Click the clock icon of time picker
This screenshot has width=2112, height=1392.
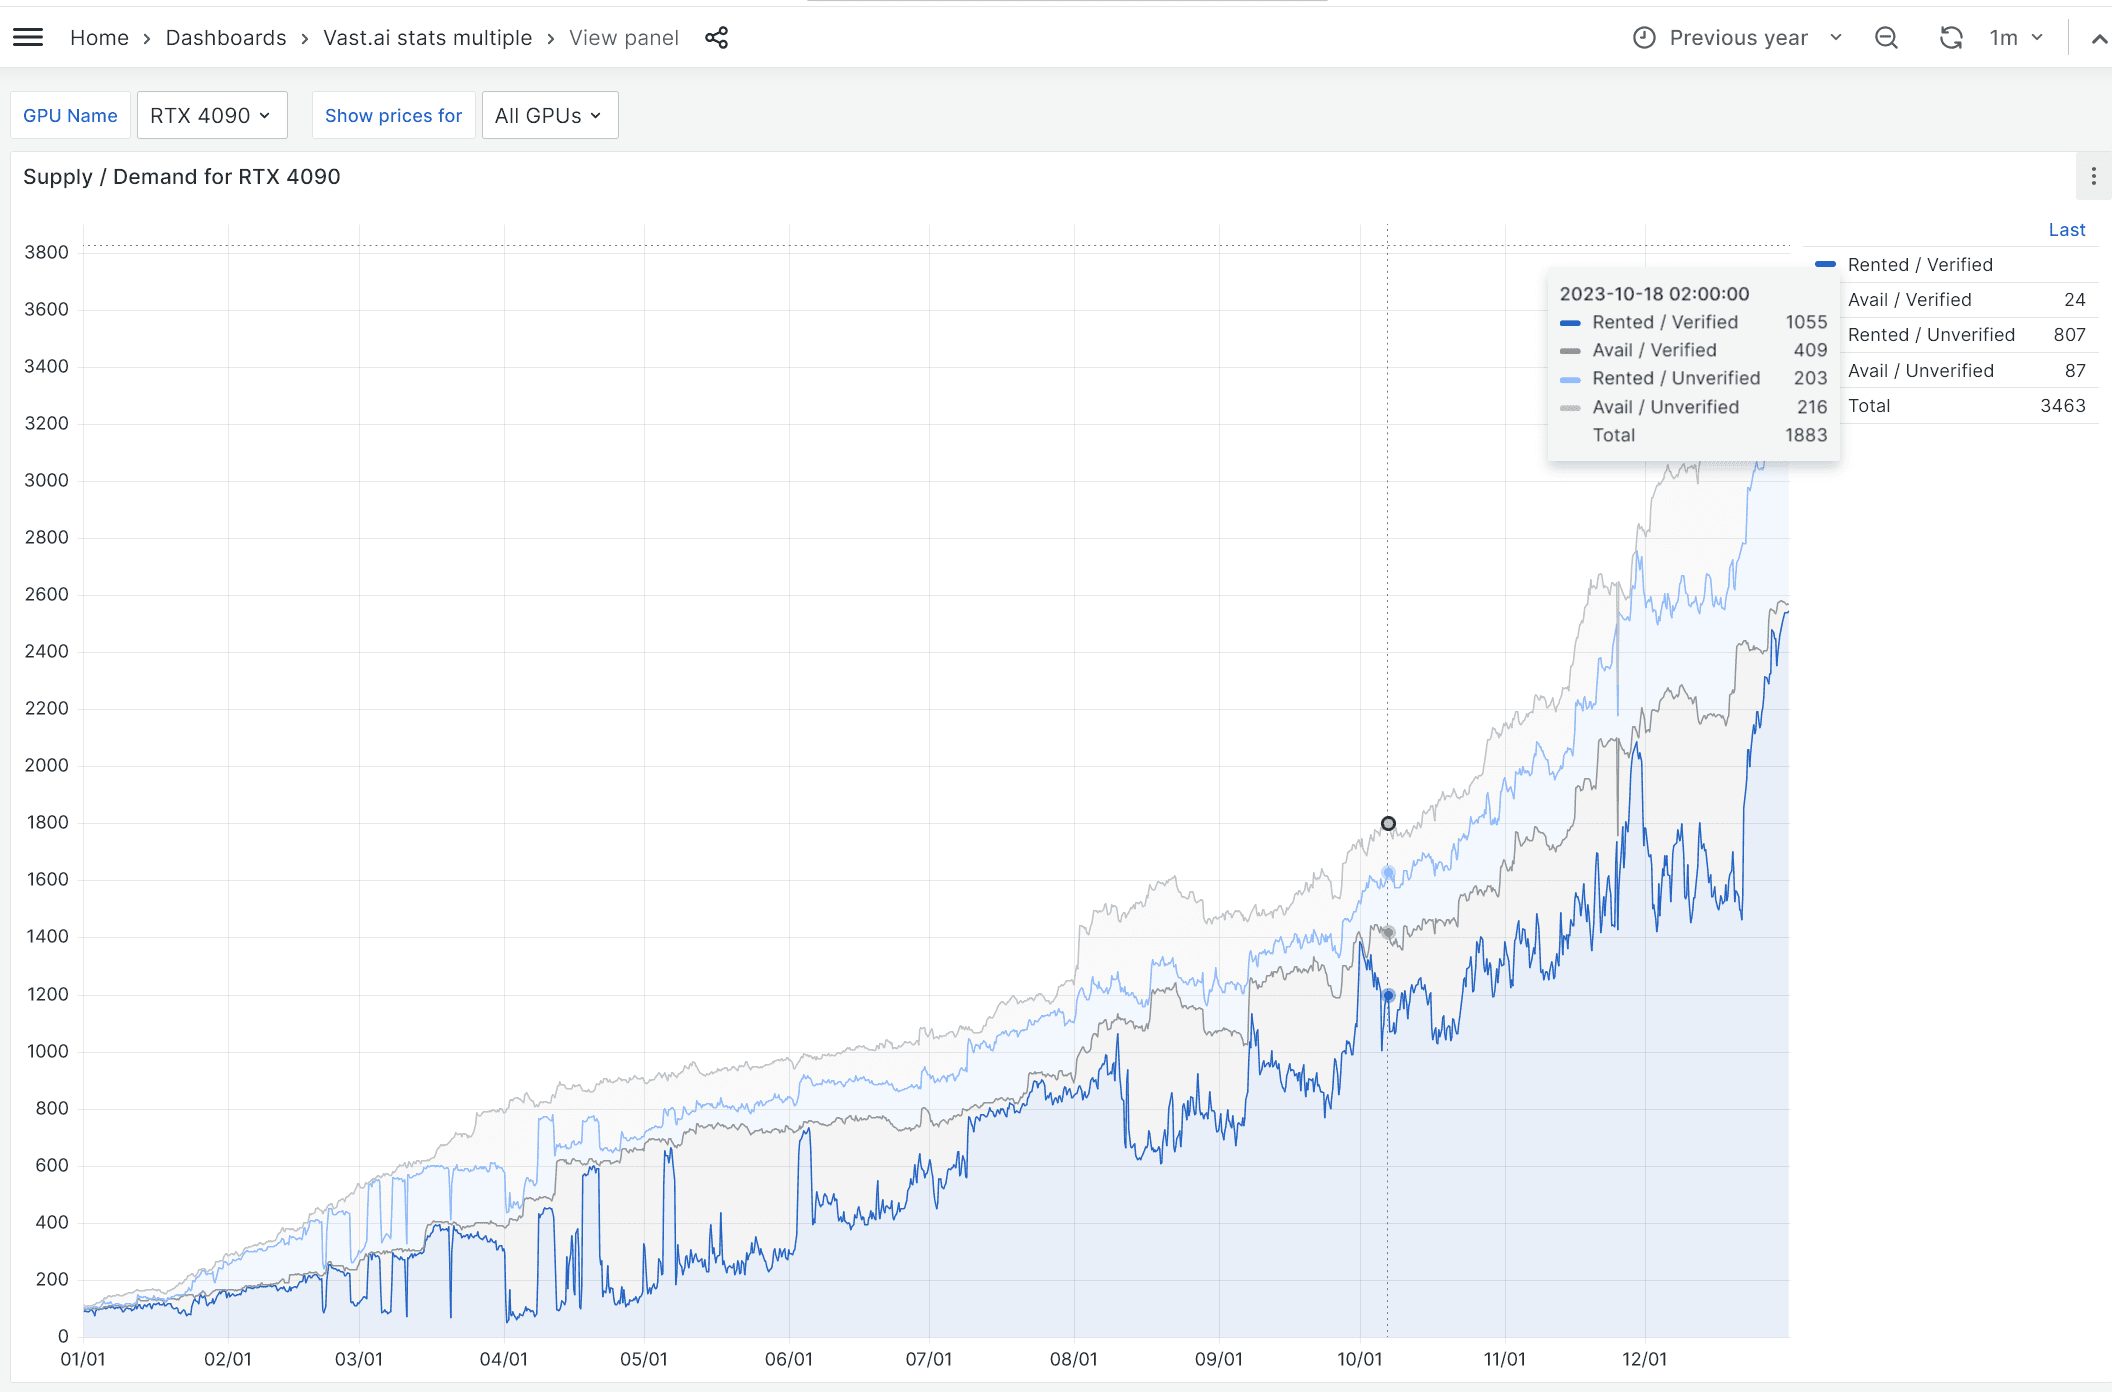click(x=1644, y=38)
